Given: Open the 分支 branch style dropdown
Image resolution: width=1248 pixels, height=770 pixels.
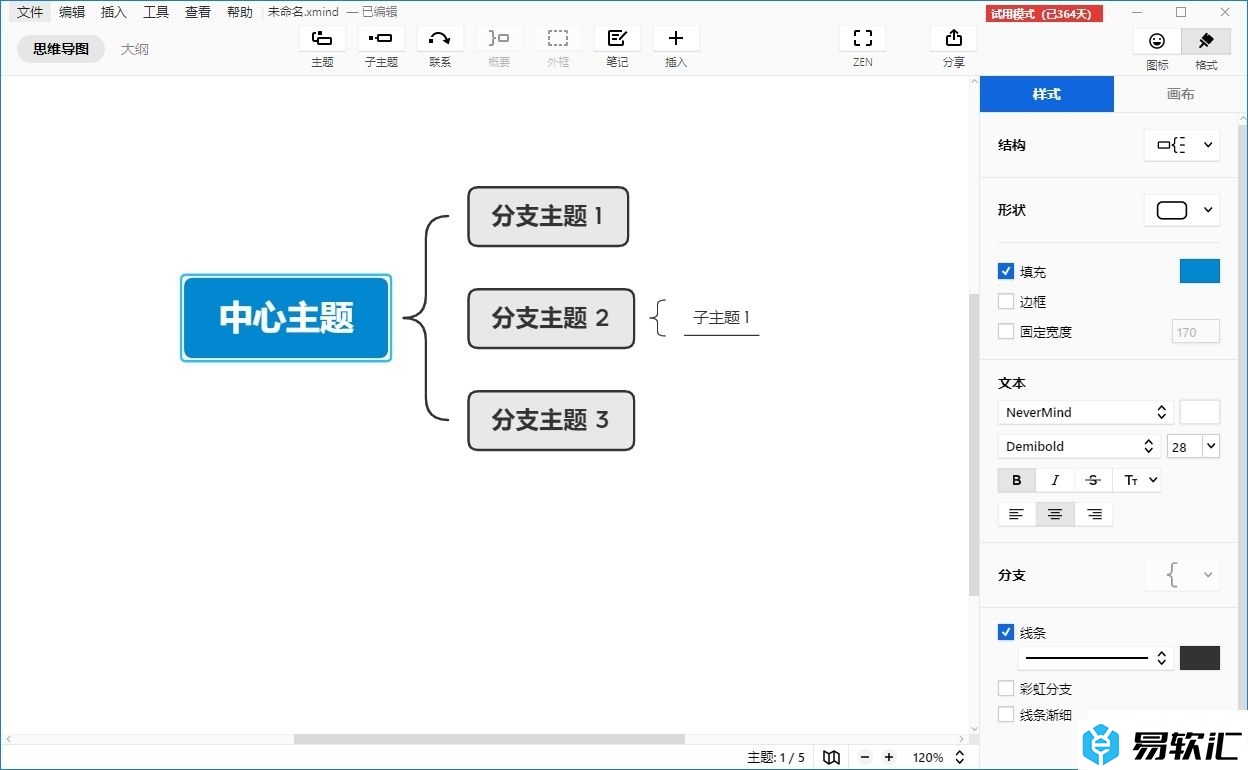Looking at the screenshot, I should [x=1182, y=575].
